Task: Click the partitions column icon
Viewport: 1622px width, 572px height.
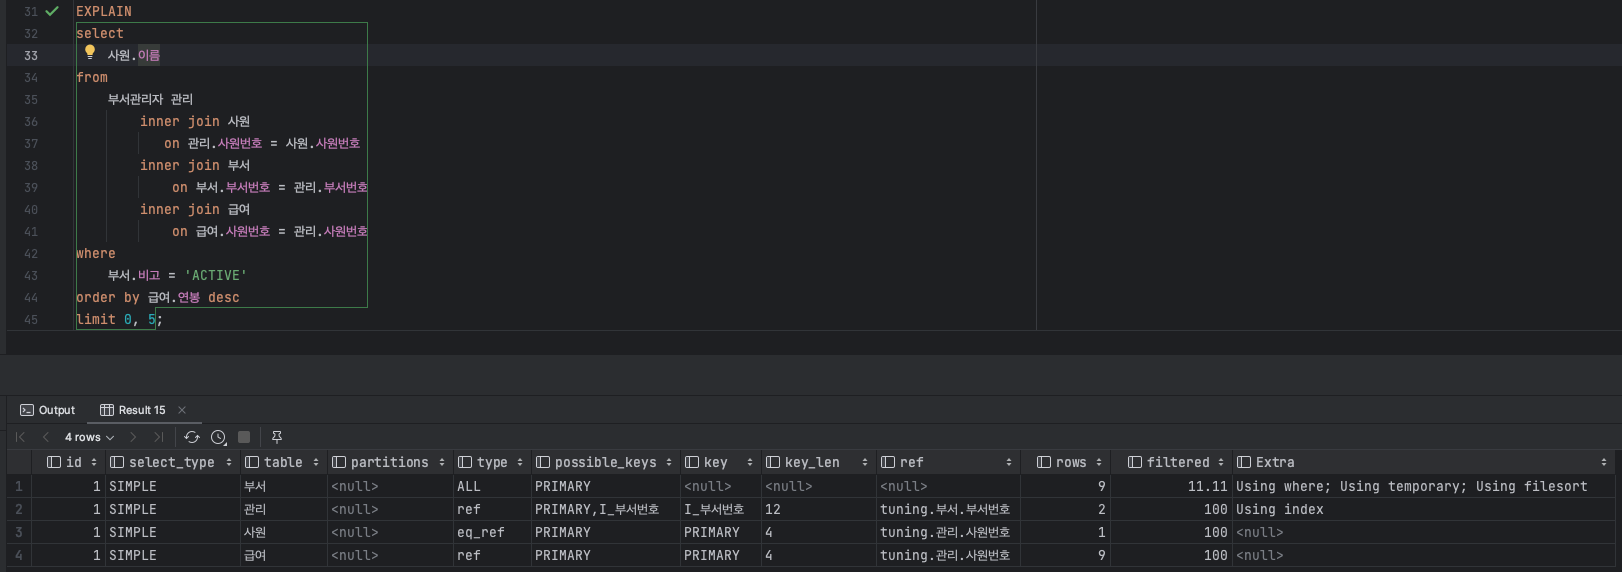Action: click(339, 462)
